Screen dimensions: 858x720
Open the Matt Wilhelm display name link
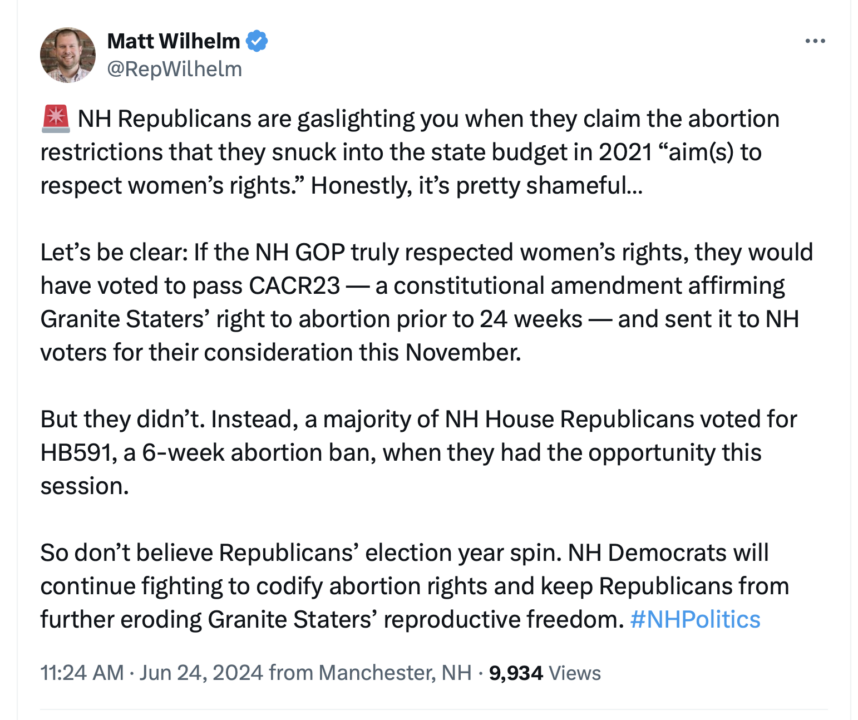[174, 41]
